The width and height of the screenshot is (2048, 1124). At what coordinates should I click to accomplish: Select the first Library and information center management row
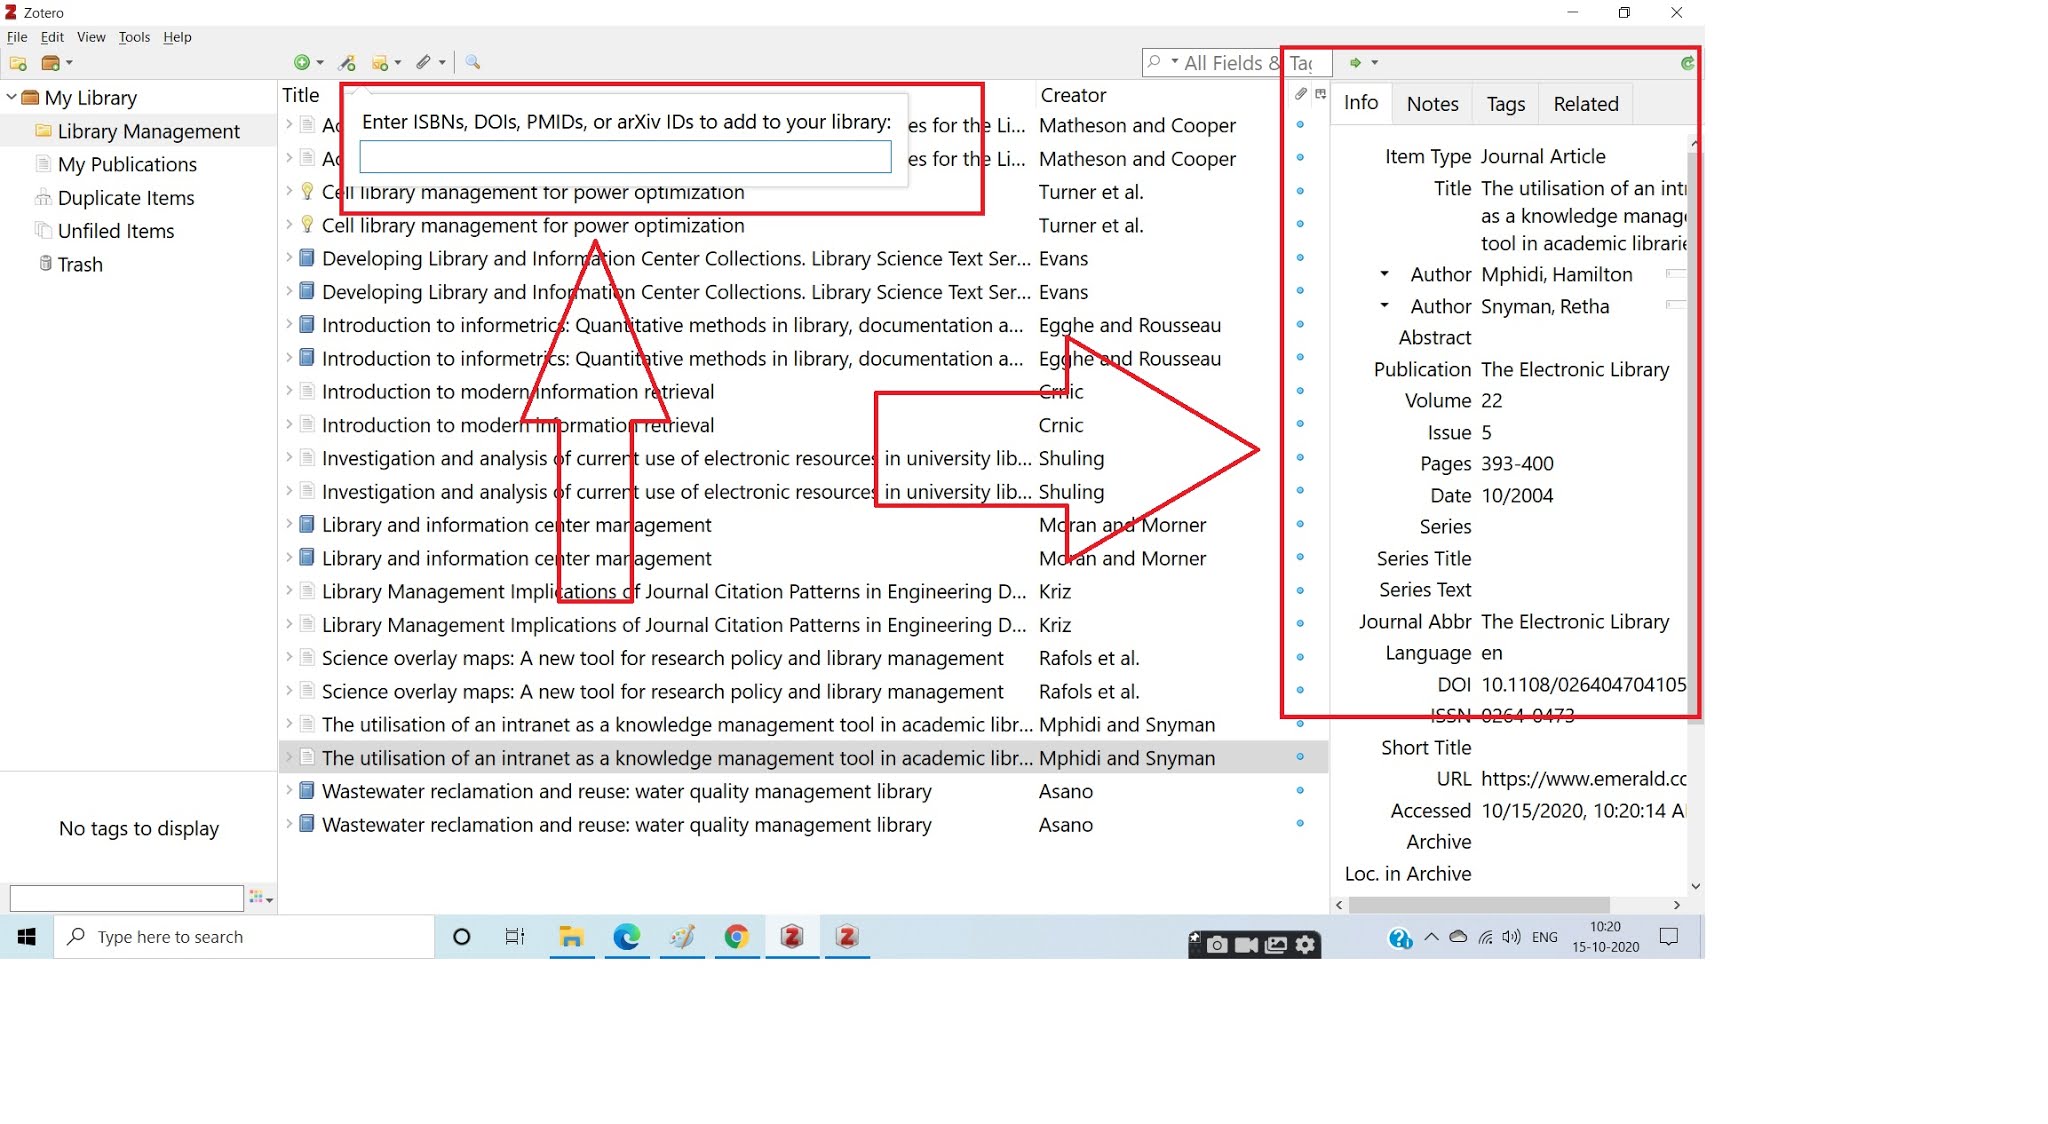click(x=803, y=525)
